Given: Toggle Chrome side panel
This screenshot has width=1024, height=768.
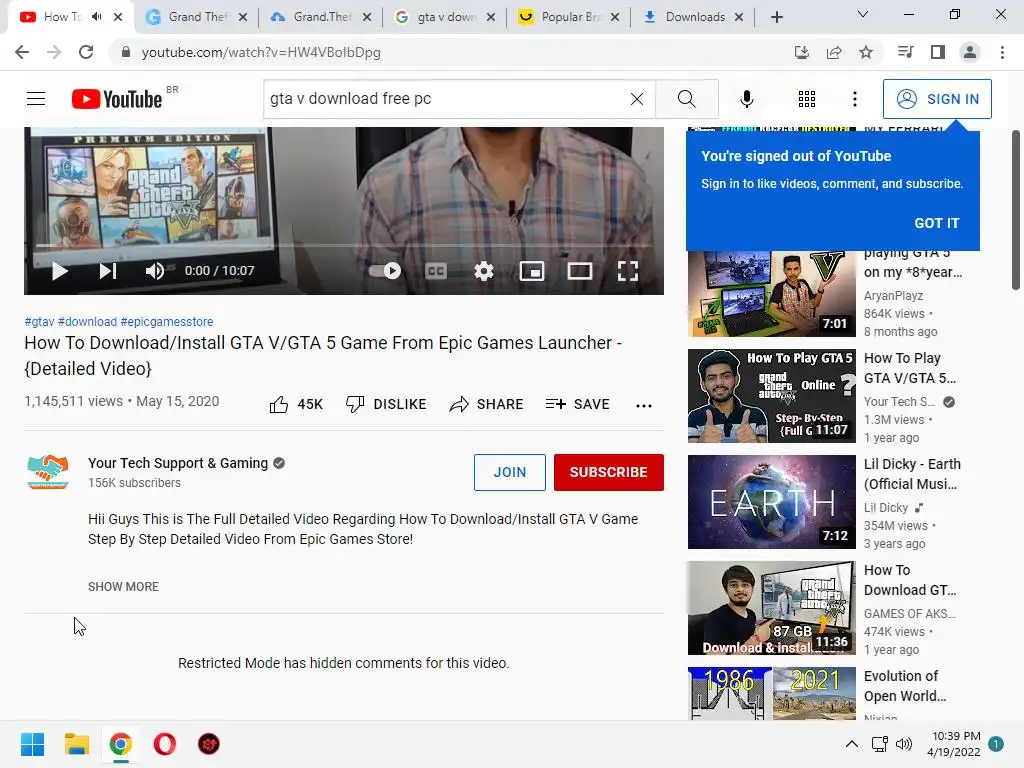Looking at the screenshot, I should click(938, 52).
